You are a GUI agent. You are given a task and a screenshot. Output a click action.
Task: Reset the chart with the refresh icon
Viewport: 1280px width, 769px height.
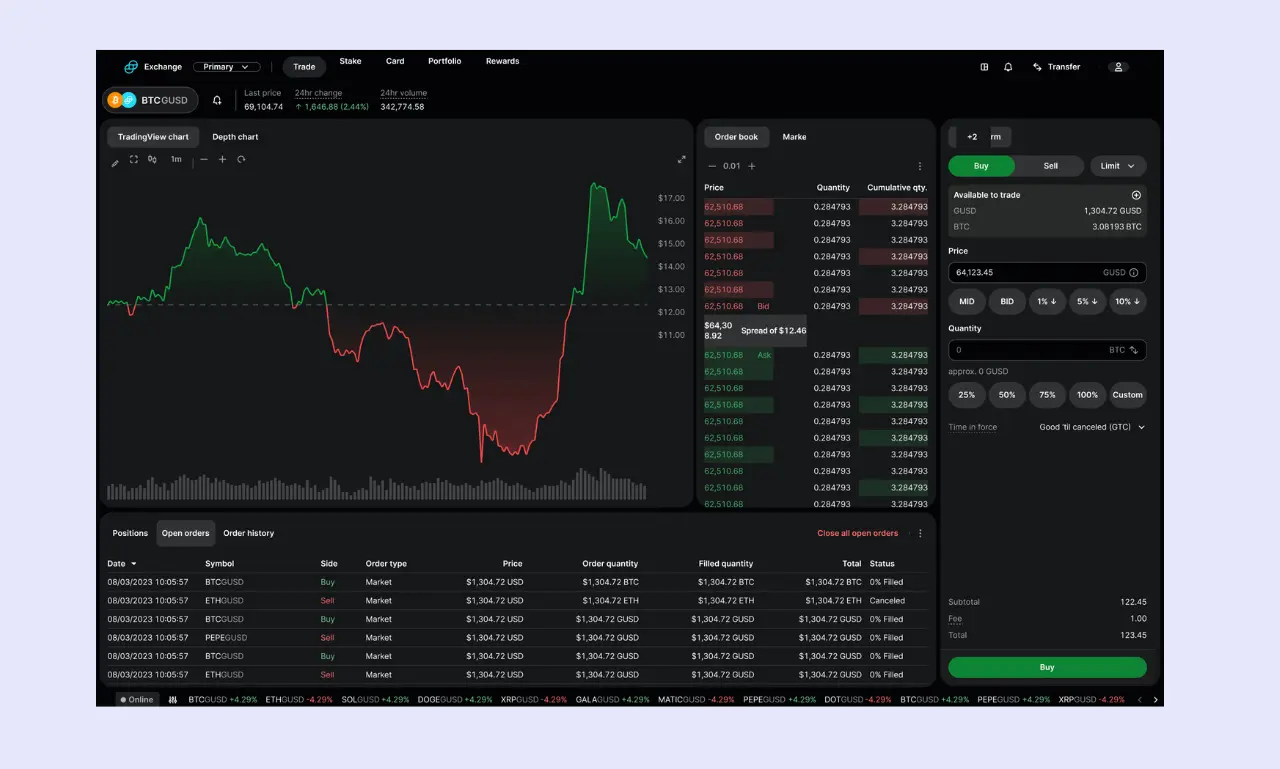[x=241, y=159]
